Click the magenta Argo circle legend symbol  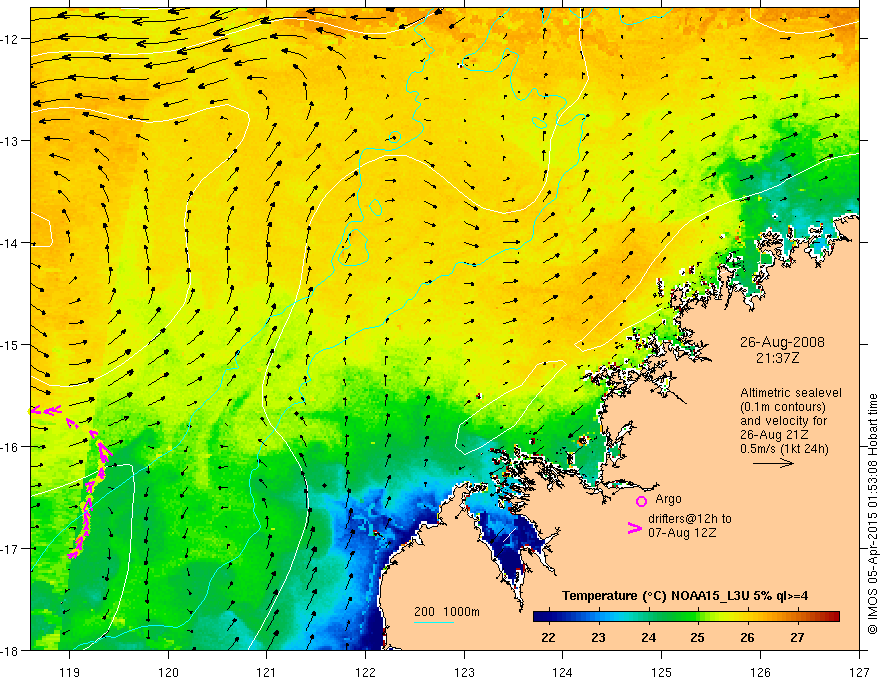(641, 501)
